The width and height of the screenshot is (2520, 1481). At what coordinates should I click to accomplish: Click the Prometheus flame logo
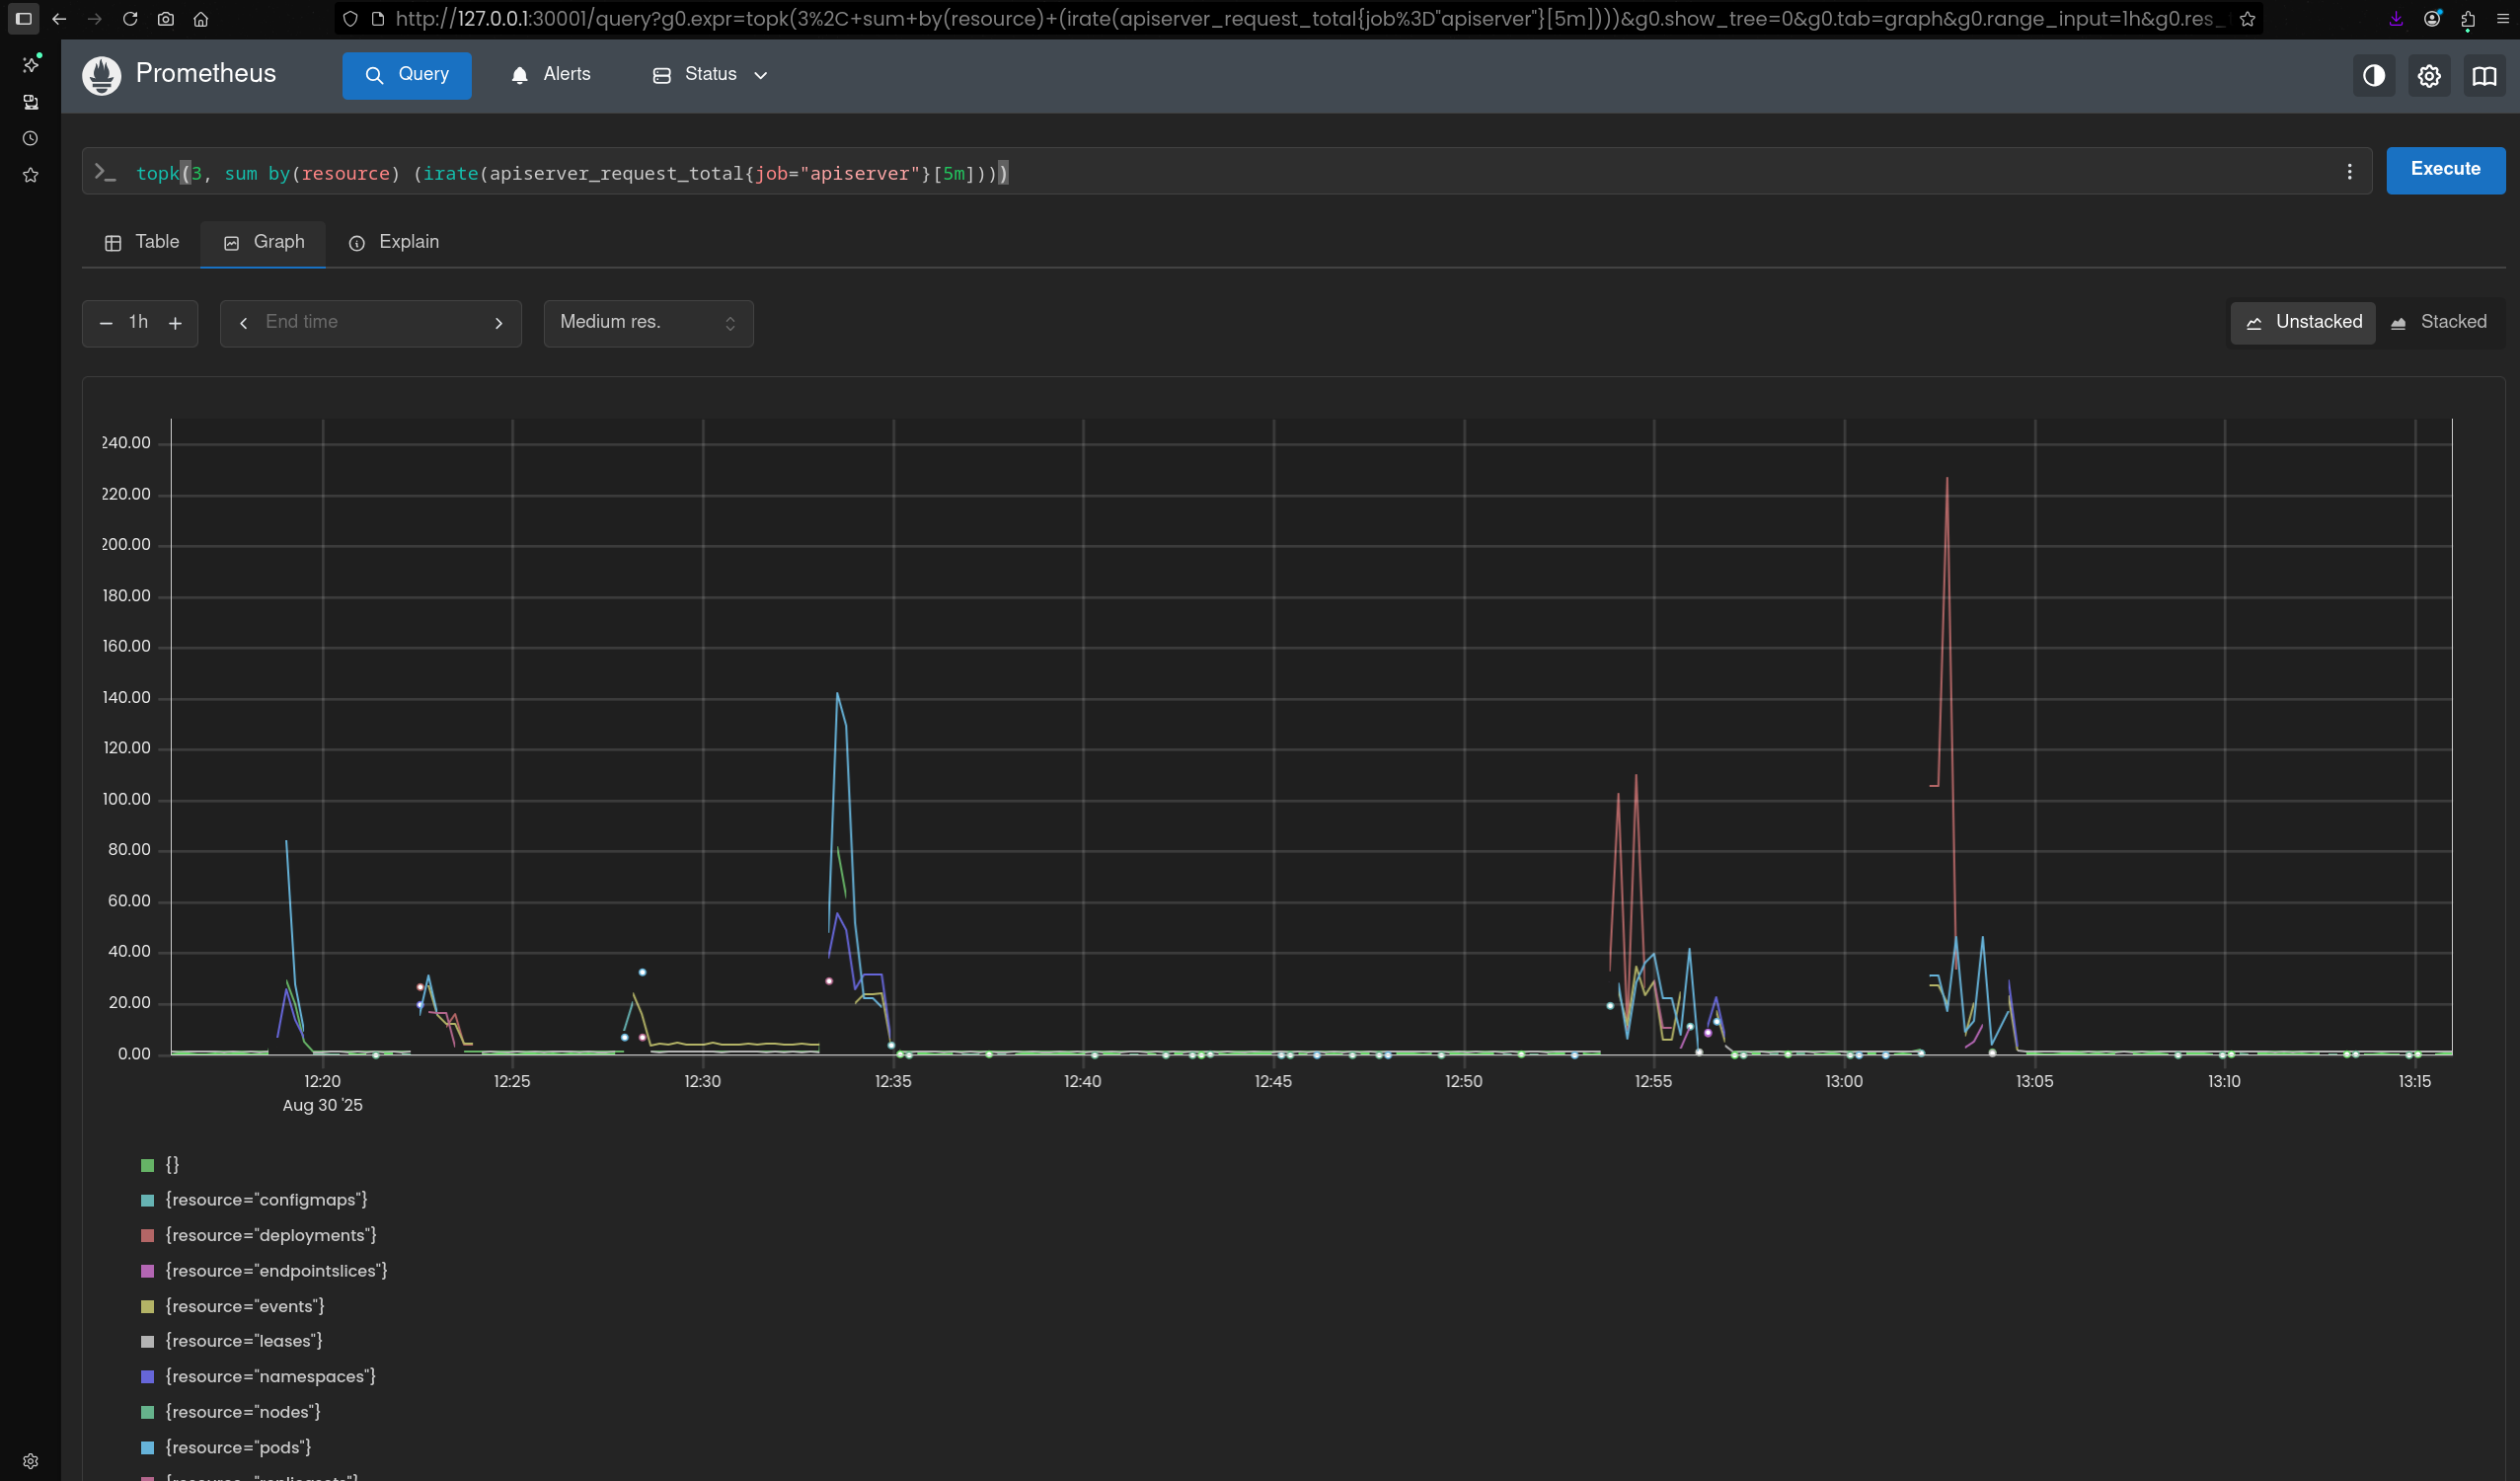pos(102,75)
